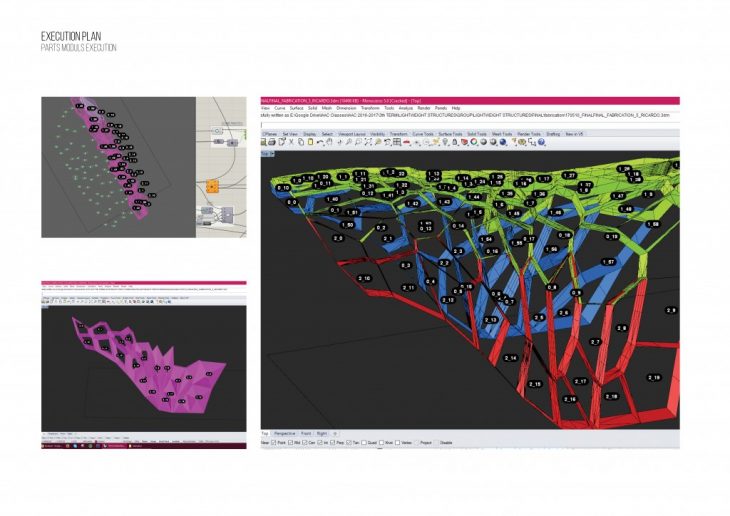Select the part label 2_14 in viewport

coord(510,357)
